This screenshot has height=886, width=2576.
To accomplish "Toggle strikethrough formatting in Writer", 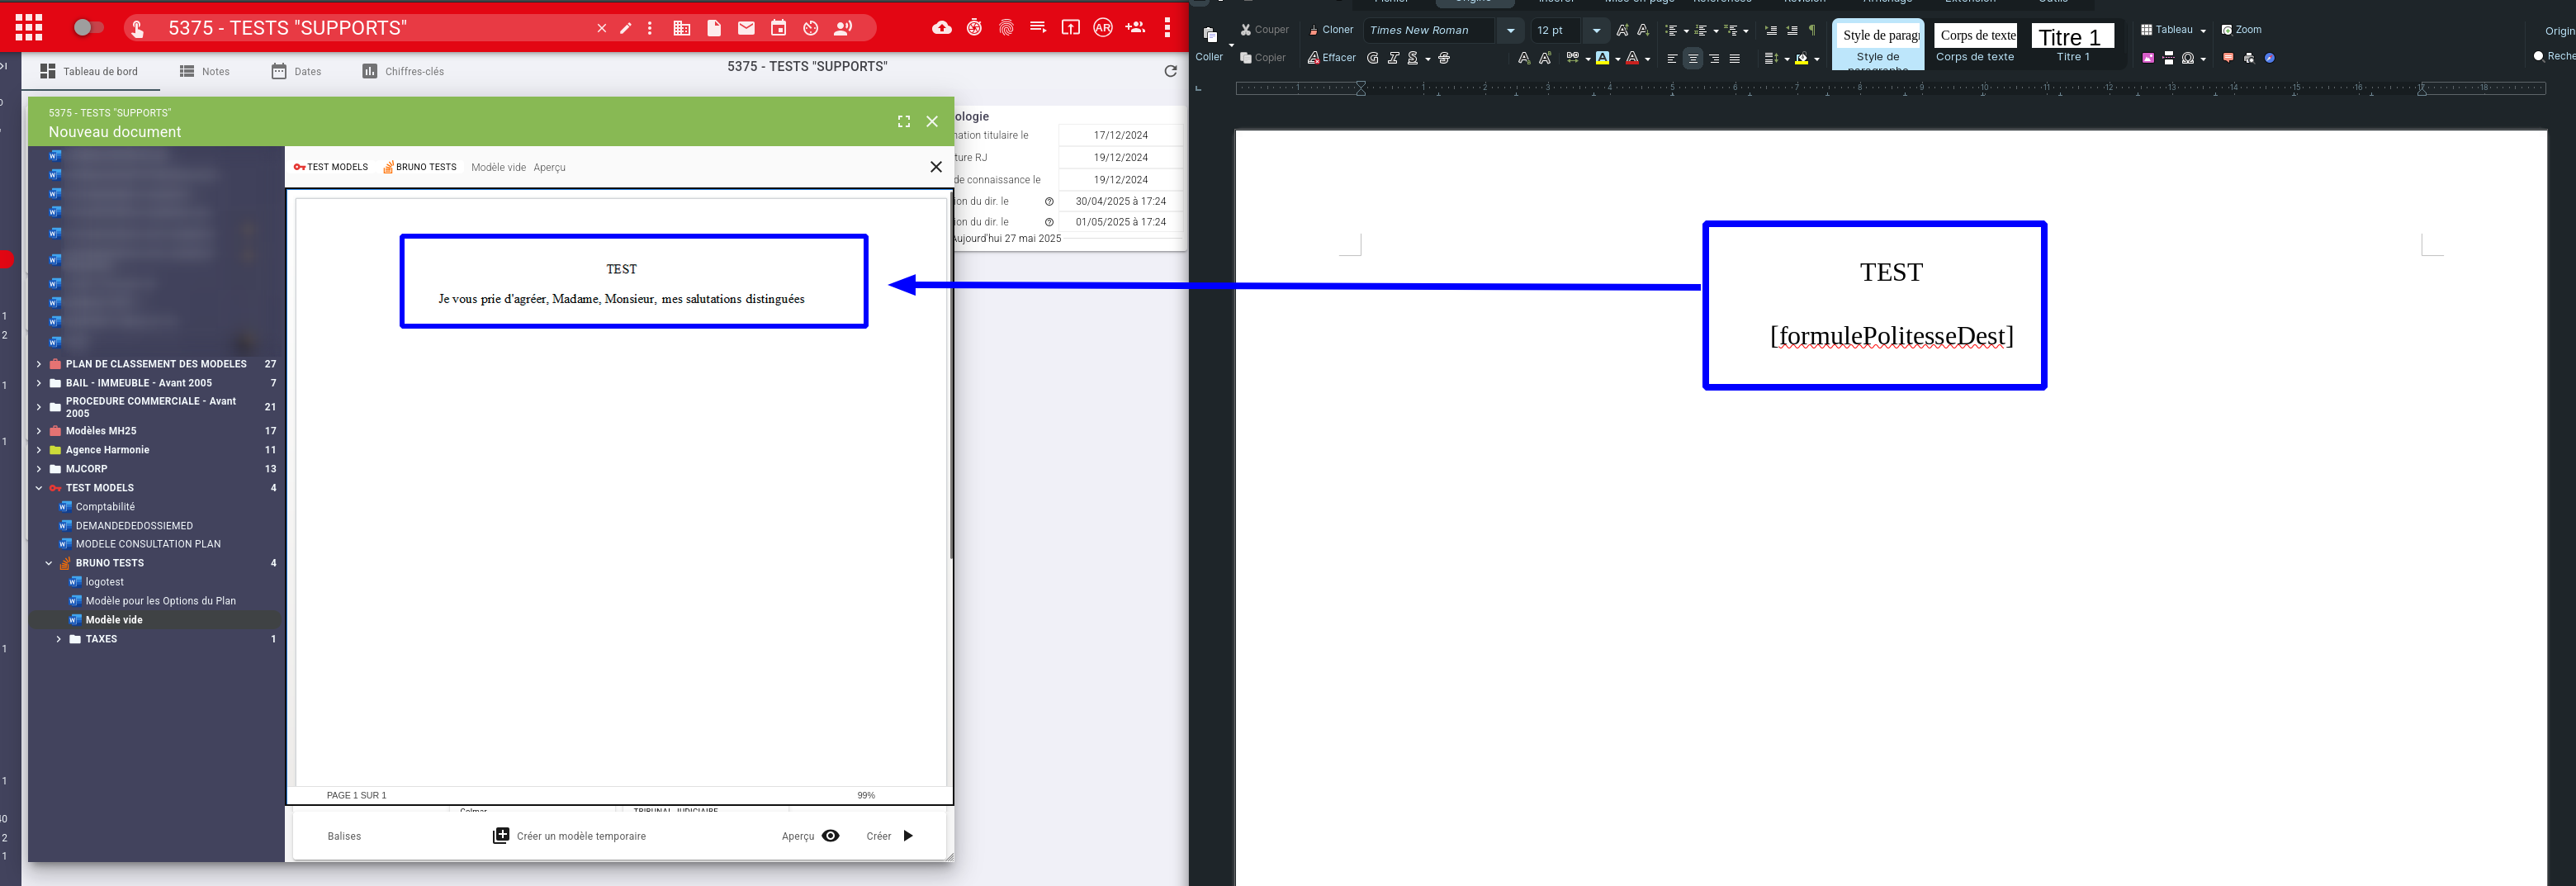I will 1444,58.
